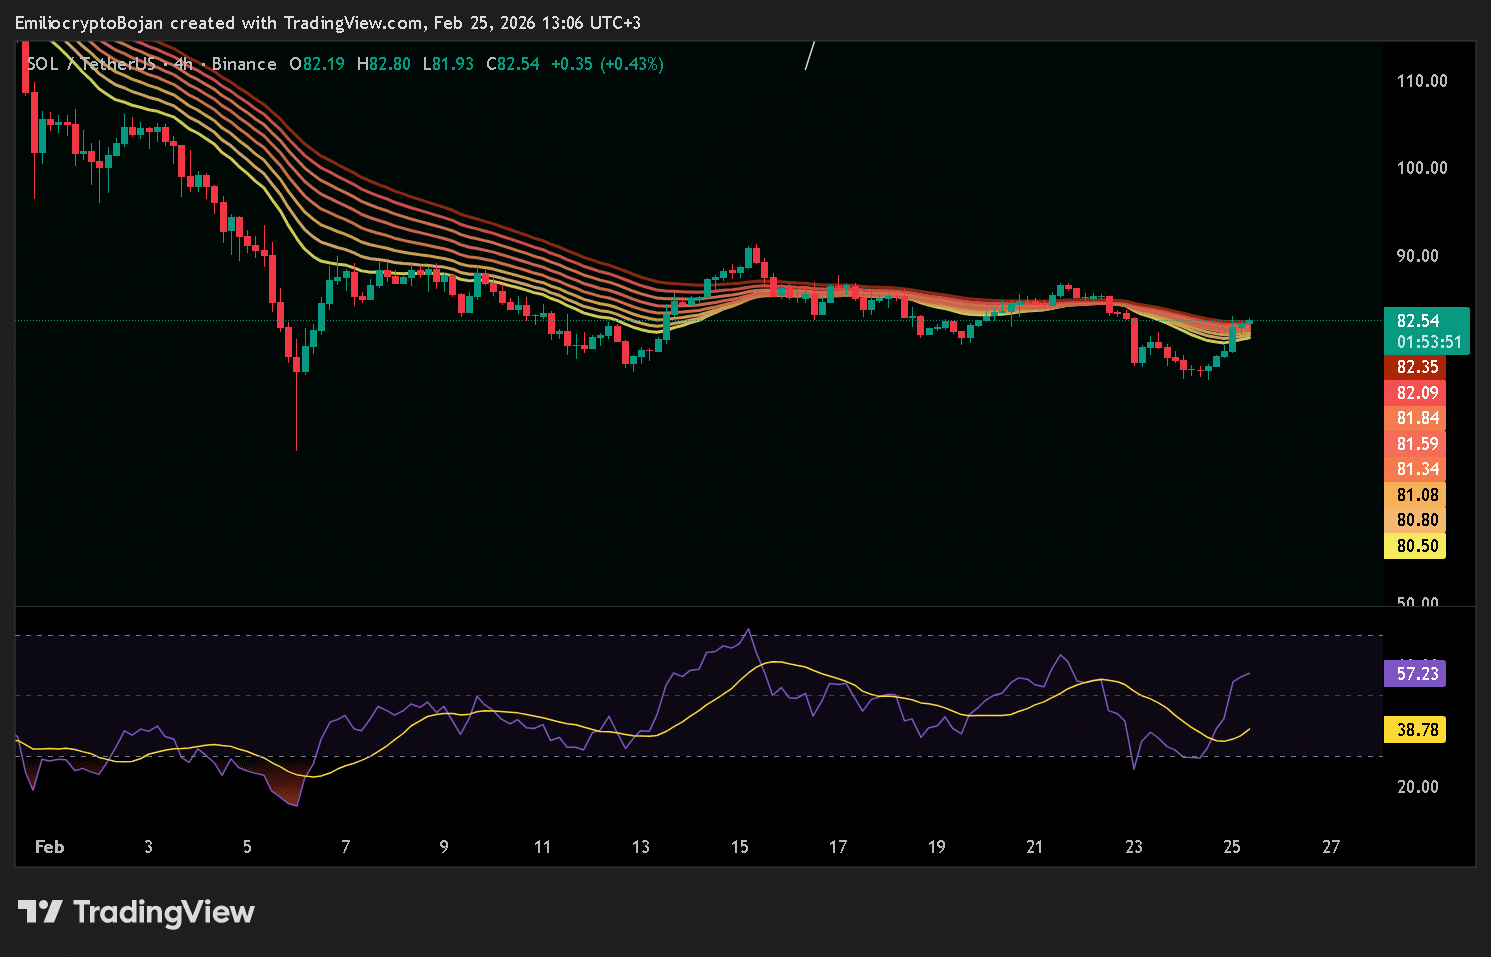
Task: Click the TradingView logo icon at bottom left
Action: coord(40,912)
